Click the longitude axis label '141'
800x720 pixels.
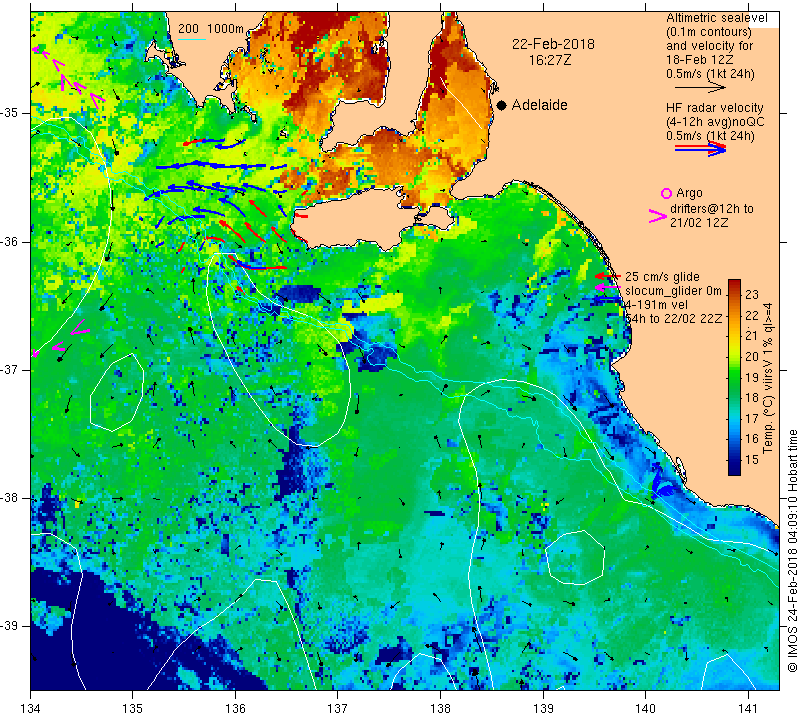748,709
